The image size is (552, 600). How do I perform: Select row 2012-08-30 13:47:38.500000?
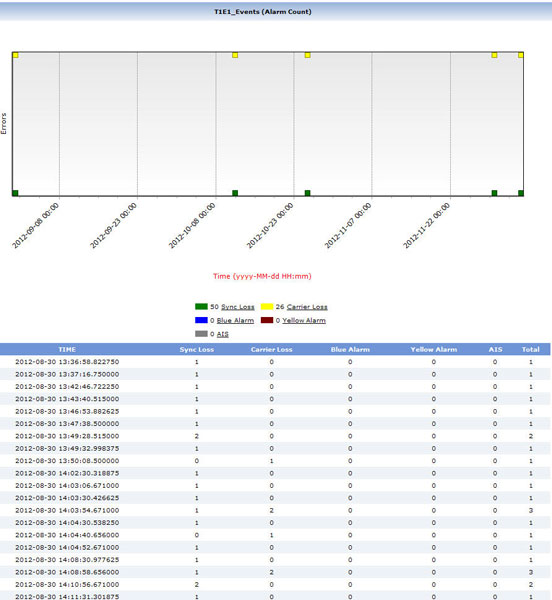tap(275, 424)
